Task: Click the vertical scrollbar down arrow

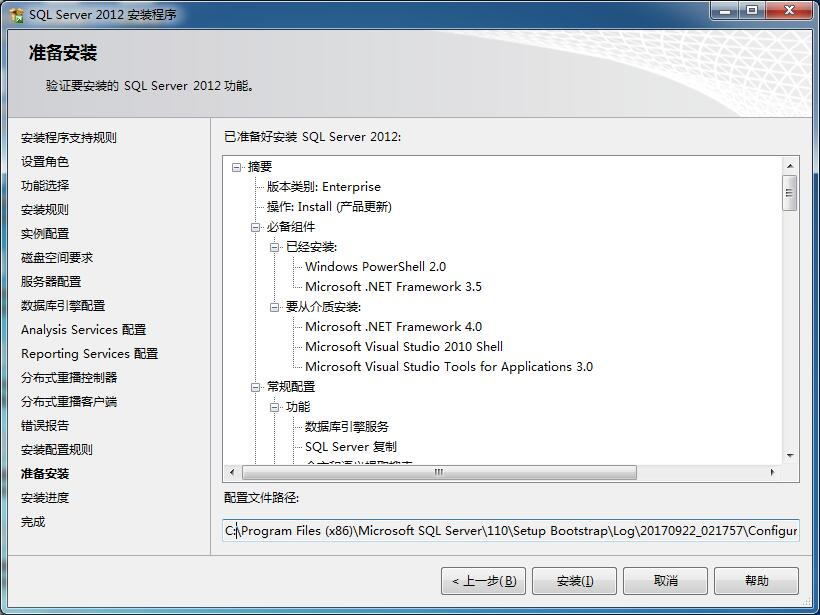Action: pyautogui.click(x=790, y=456)
